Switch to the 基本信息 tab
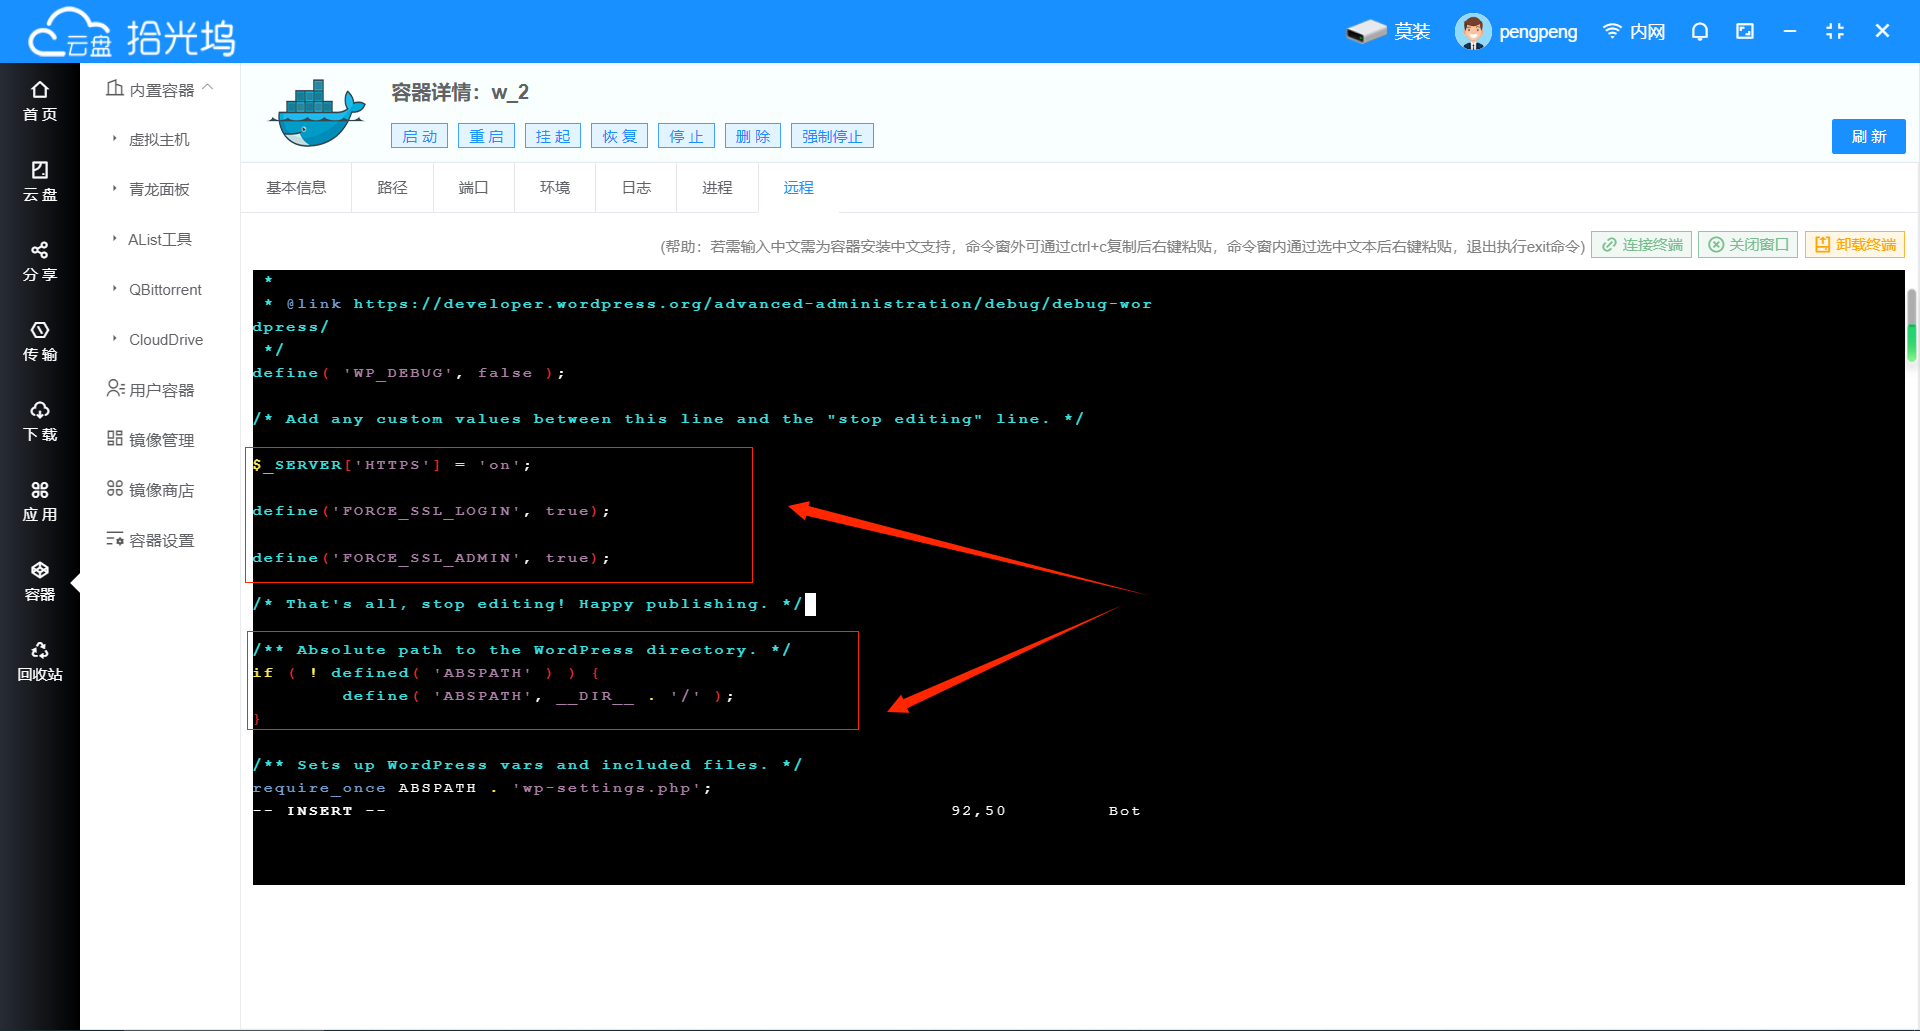1920x1031 pixels. [x=296, y=187]
